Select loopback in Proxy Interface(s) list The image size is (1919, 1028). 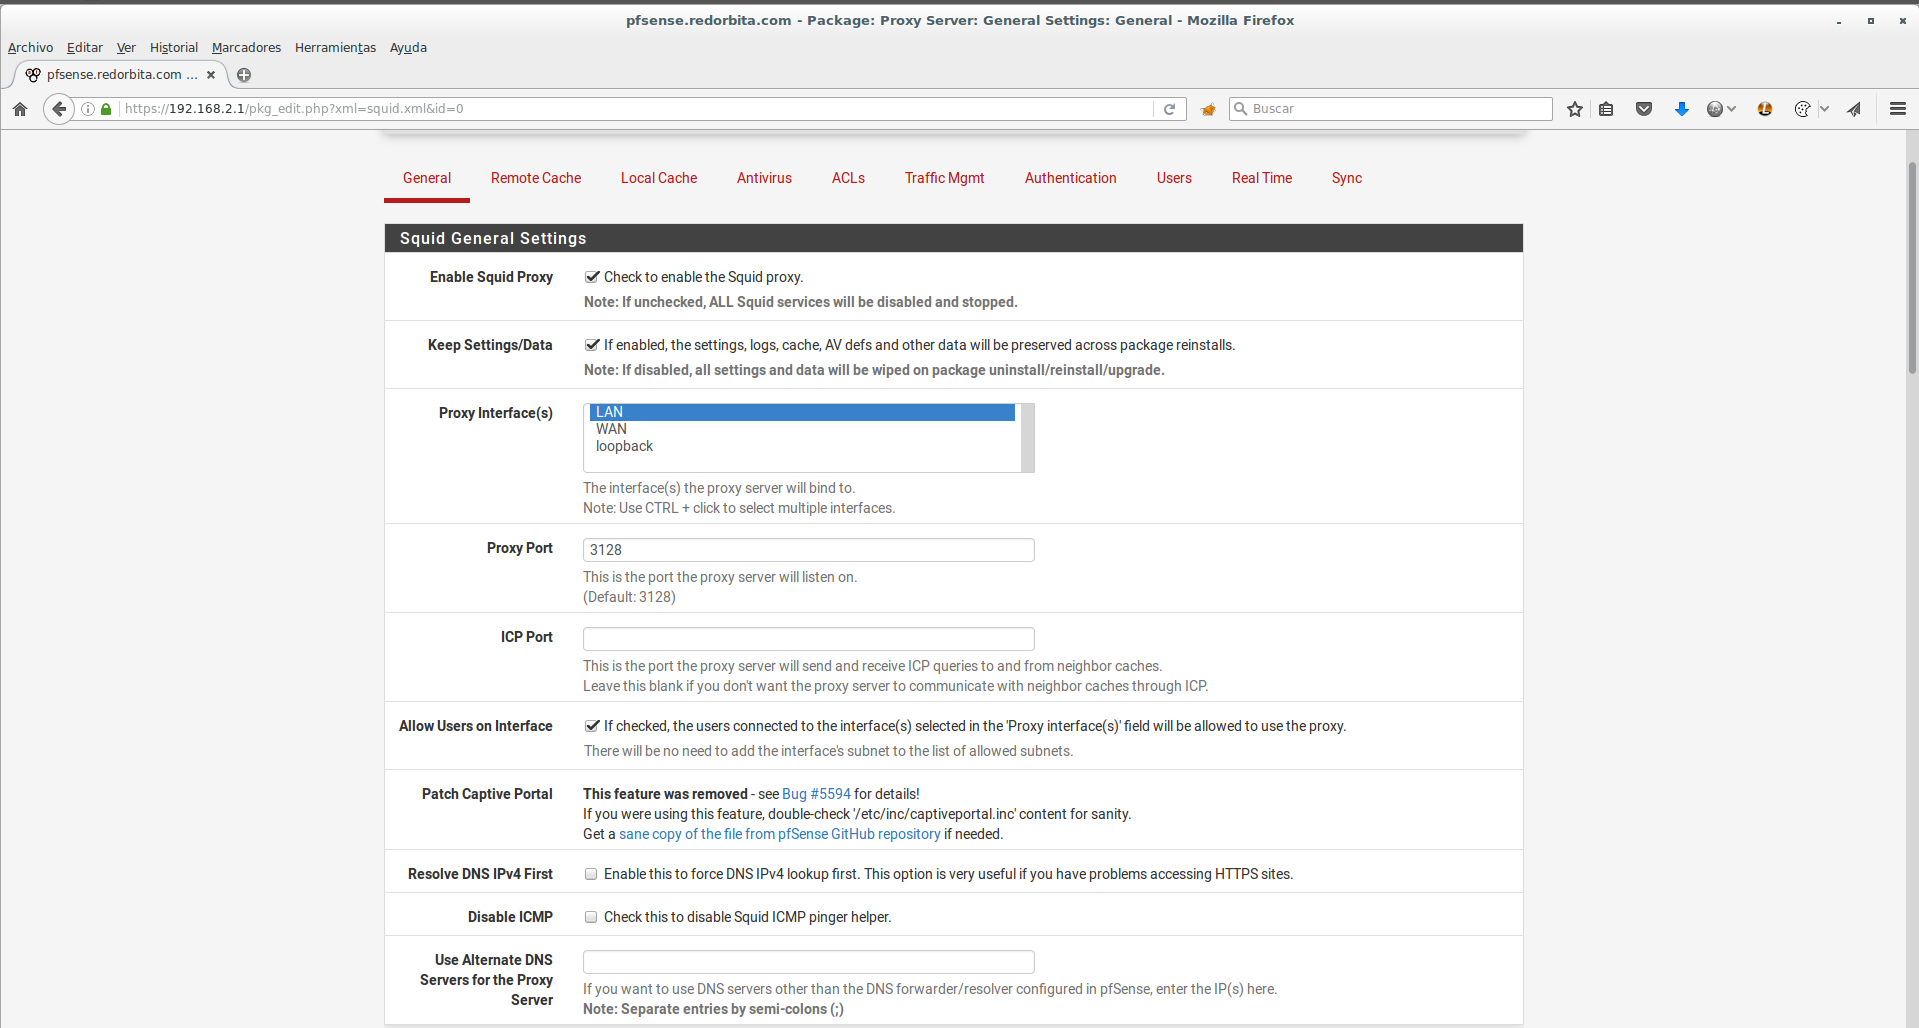tap(624, 446)
